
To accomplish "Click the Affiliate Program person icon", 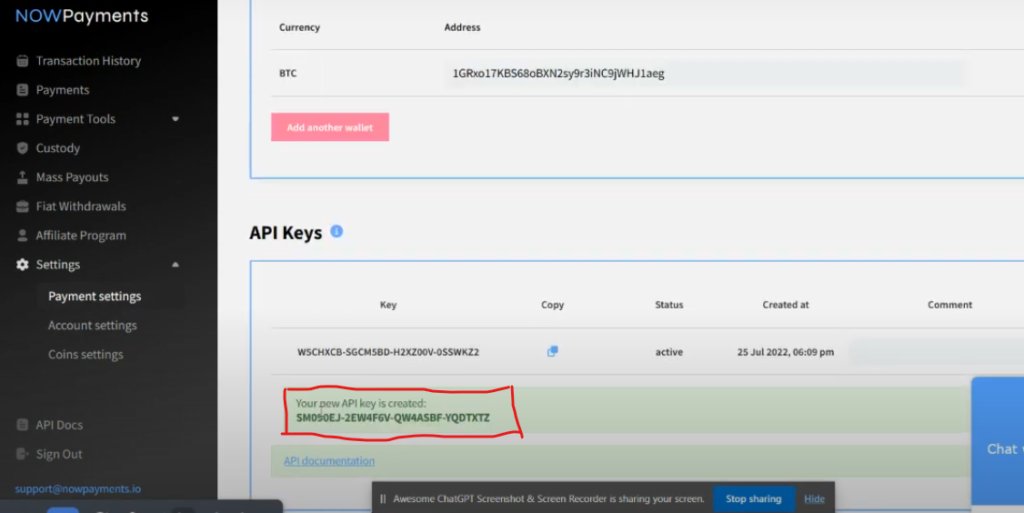I will point(22,235).
